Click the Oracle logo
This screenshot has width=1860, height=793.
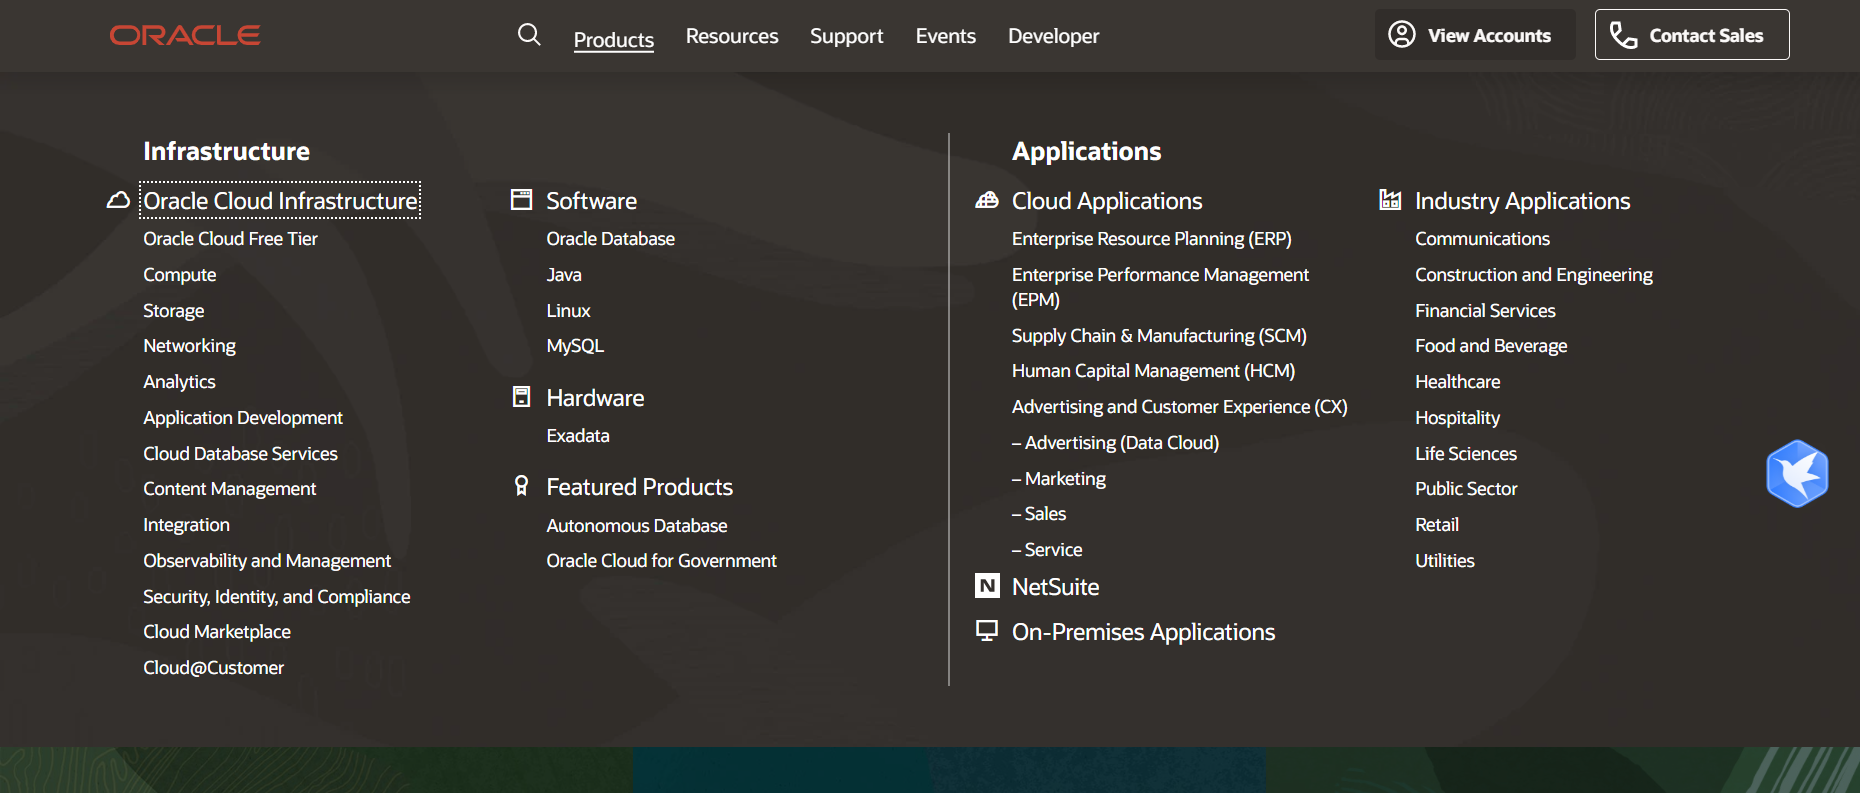coord(185,36)
